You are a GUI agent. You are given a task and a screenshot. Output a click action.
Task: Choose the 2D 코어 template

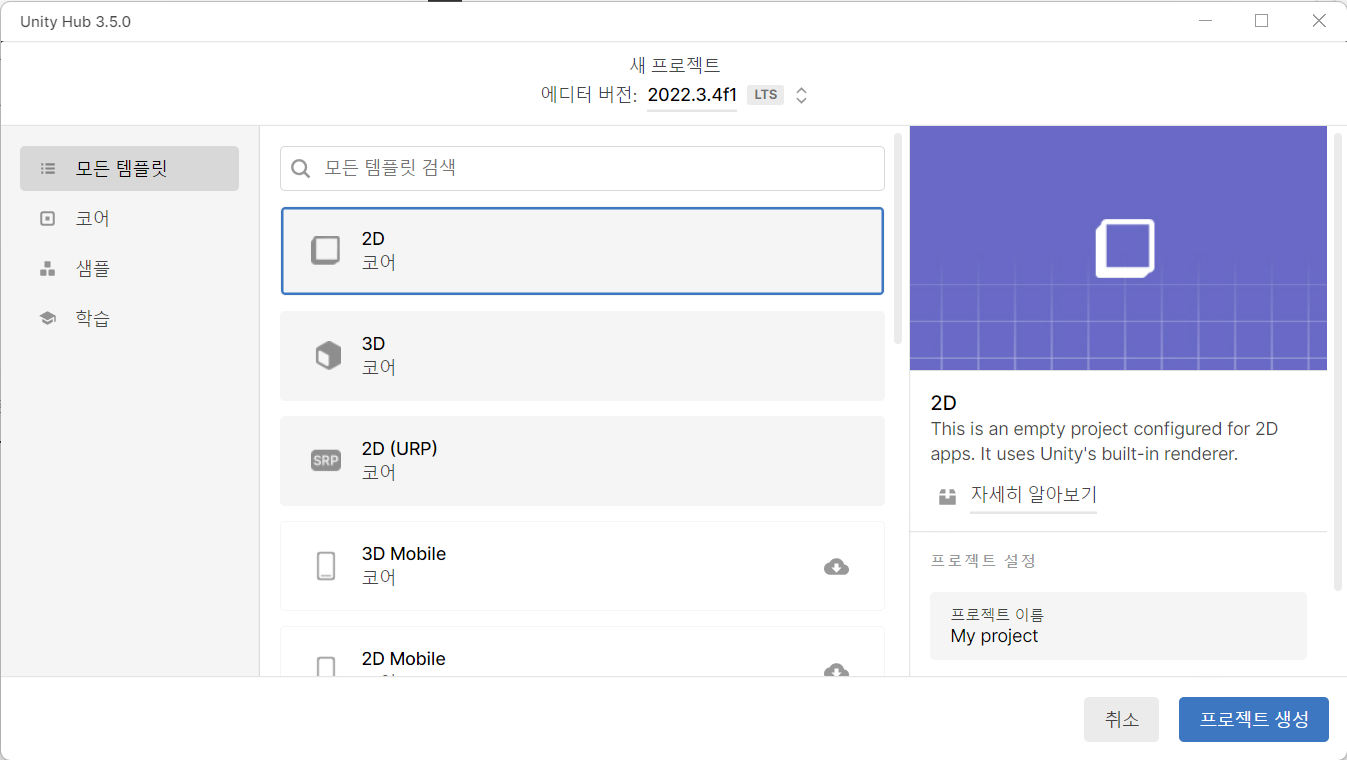582,251
